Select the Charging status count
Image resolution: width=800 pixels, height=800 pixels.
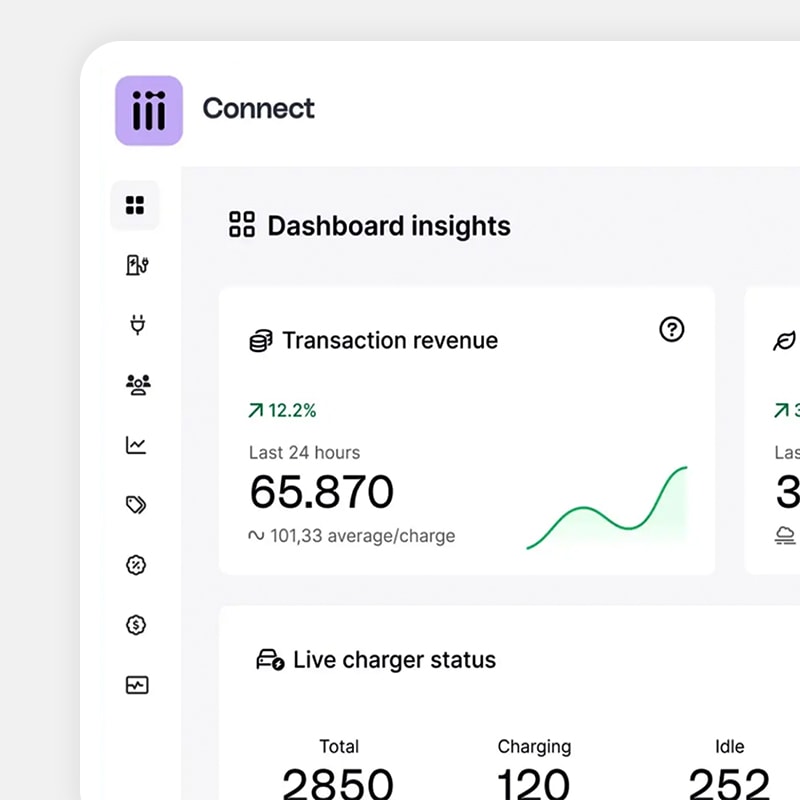(534, 780)
